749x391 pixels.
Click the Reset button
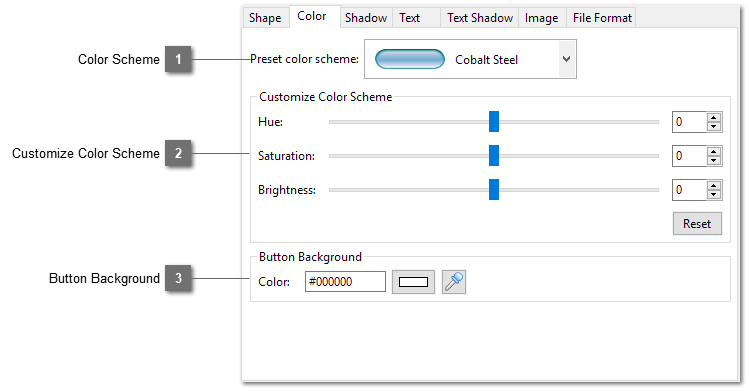tap(697, 223)
